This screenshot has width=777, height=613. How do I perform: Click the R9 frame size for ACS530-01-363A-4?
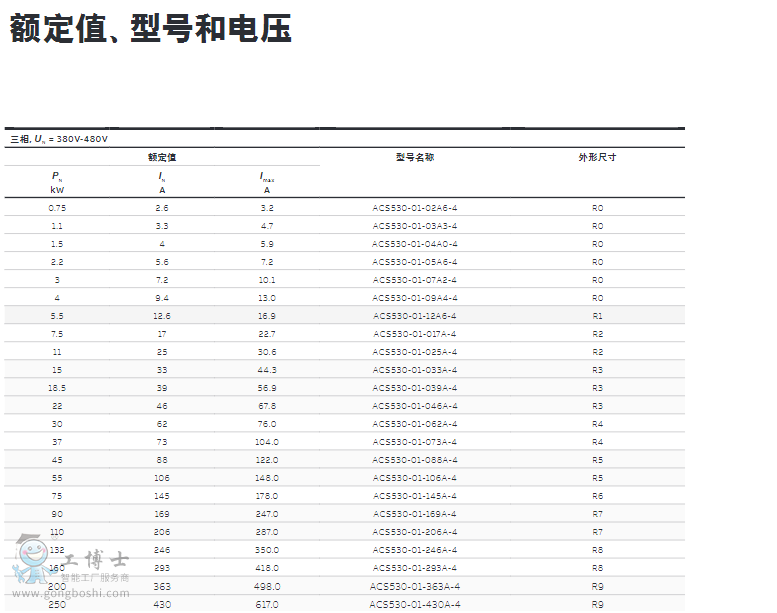597,586
